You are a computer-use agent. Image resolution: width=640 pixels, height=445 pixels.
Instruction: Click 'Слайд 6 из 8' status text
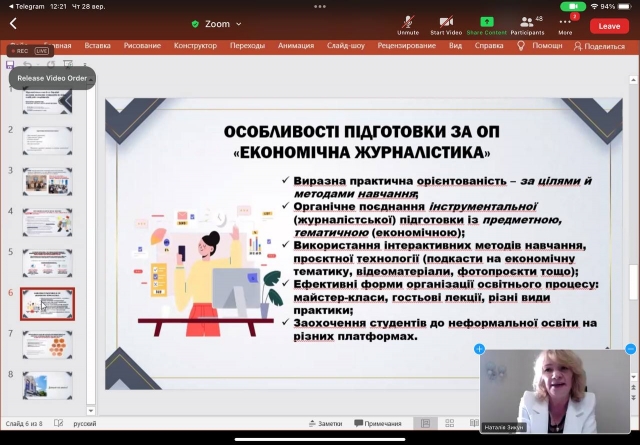coord(24,423)
